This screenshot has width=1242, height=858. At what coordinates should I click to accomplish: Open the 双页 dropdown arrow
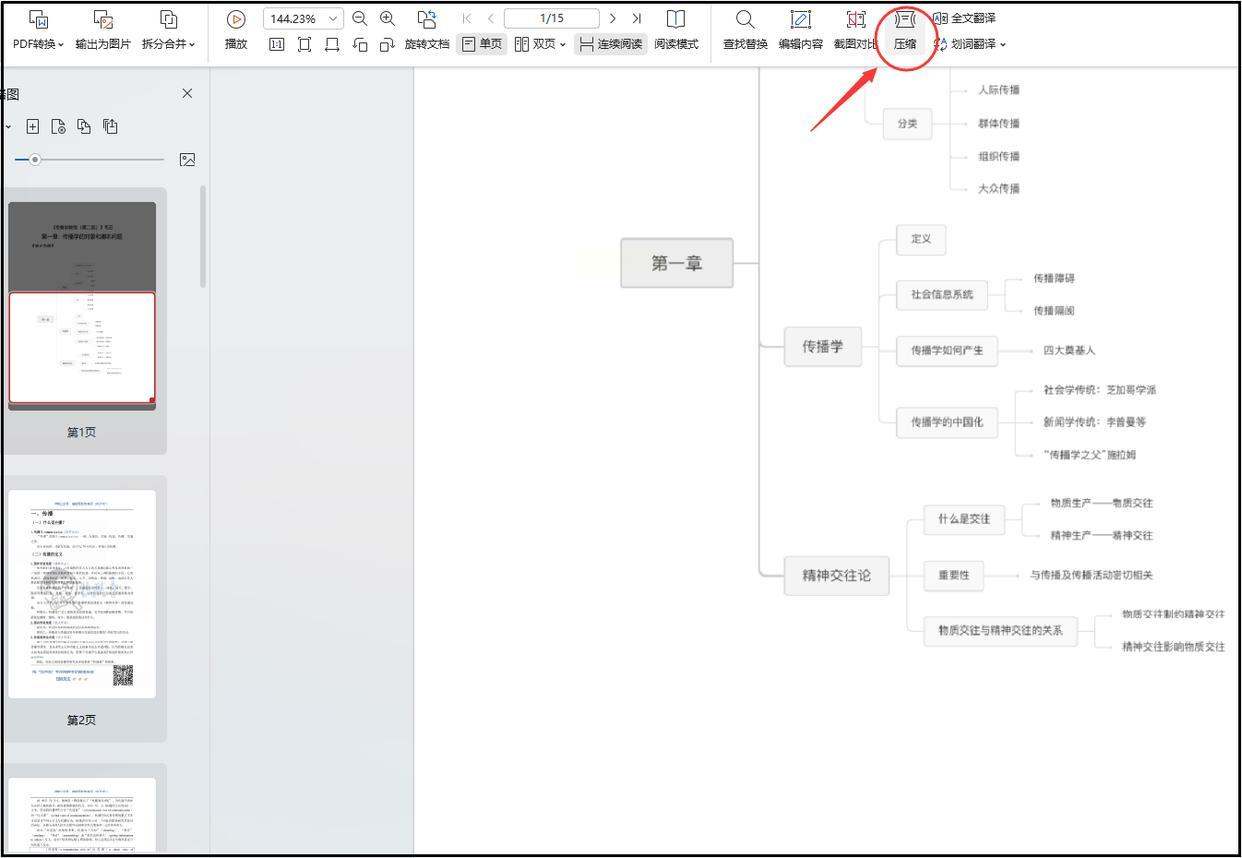click(563, 45)
